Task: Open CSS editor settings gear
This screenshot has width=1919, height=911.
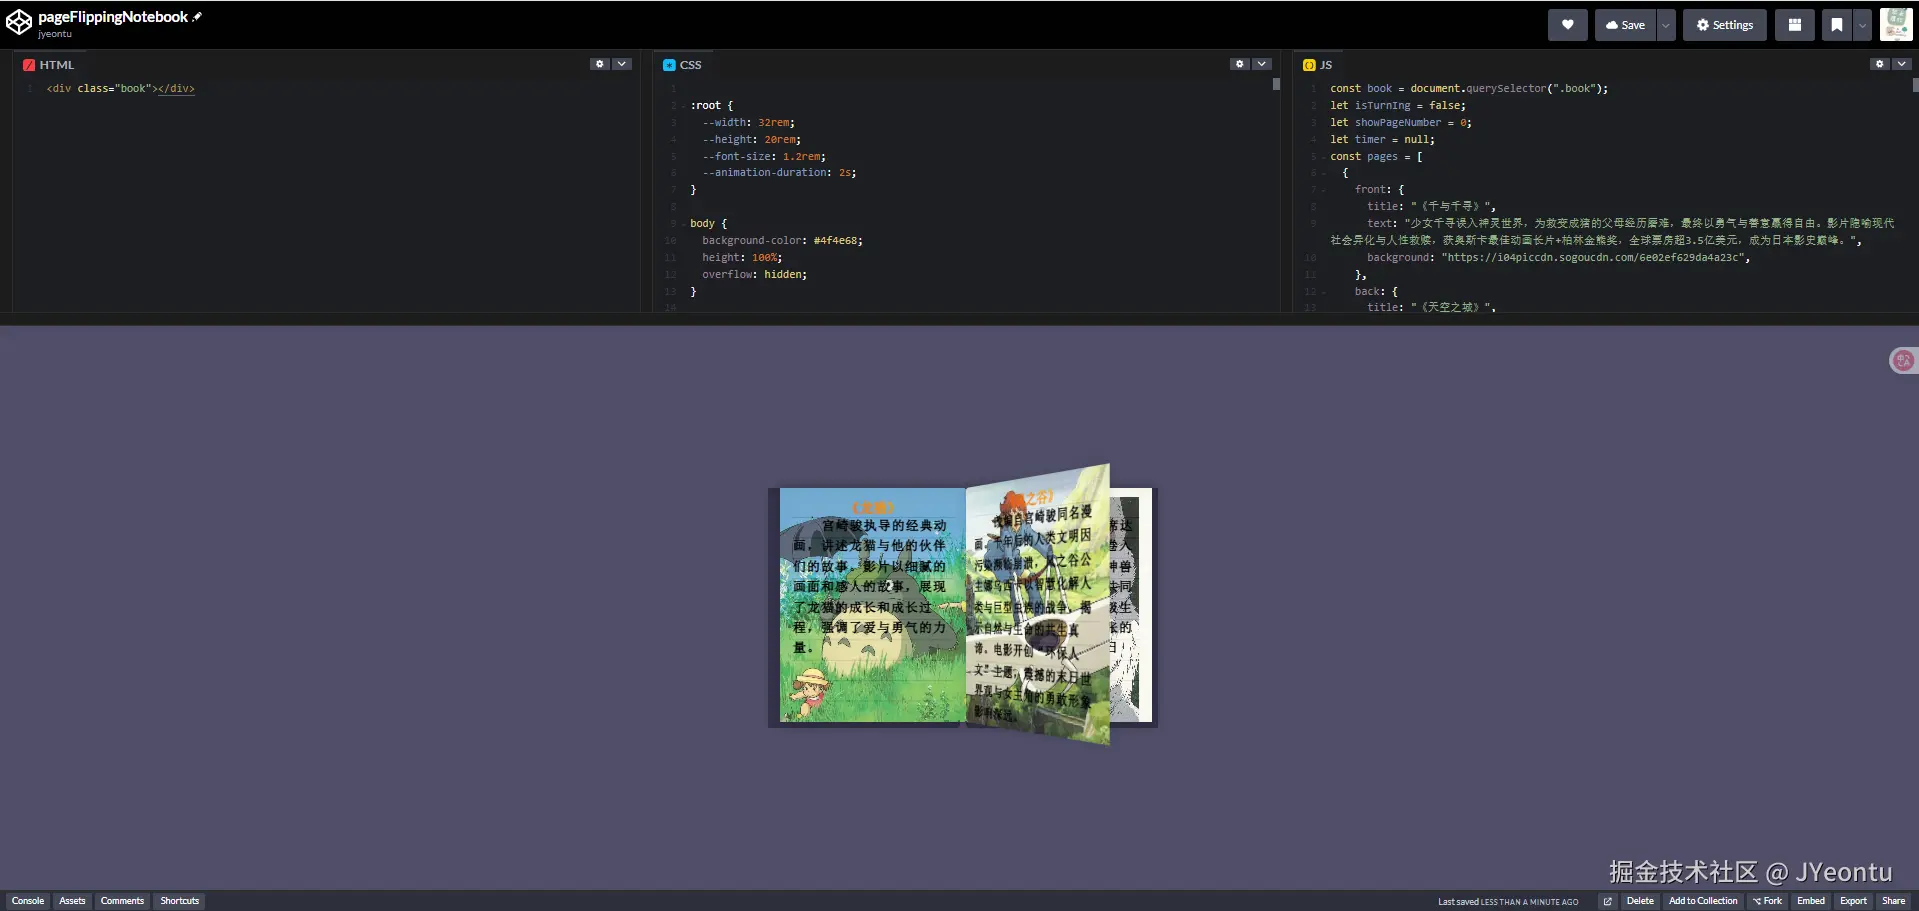Action: pyautogui.click(x=1240, y=64)
